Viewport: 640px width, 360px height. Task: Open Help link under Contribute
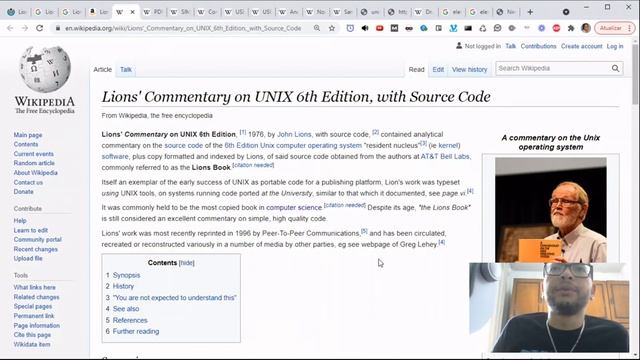coord(20,220)
